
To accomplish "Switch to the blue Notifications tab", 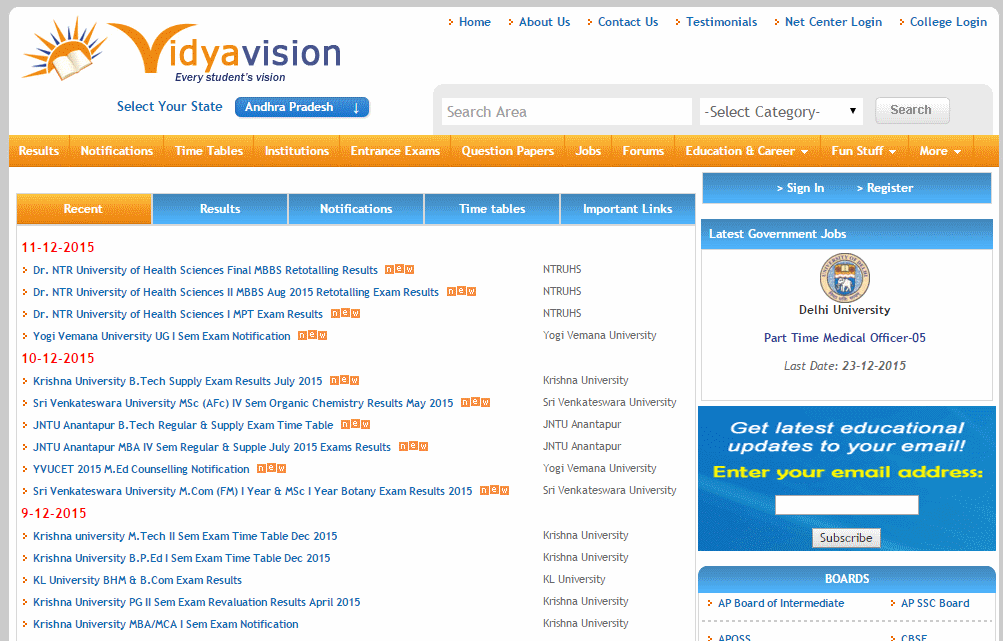I will pyautogui.click(x=356, y=209).
